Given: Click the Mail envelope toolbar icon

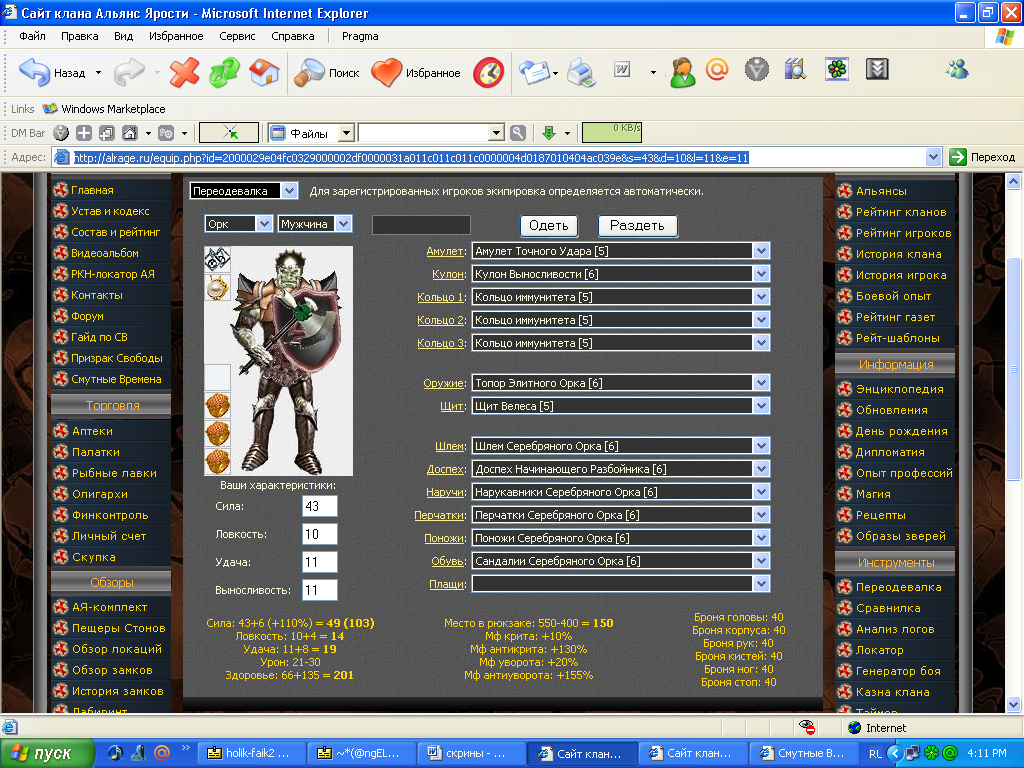Looking at the screenshot, I should click(535, 72).
